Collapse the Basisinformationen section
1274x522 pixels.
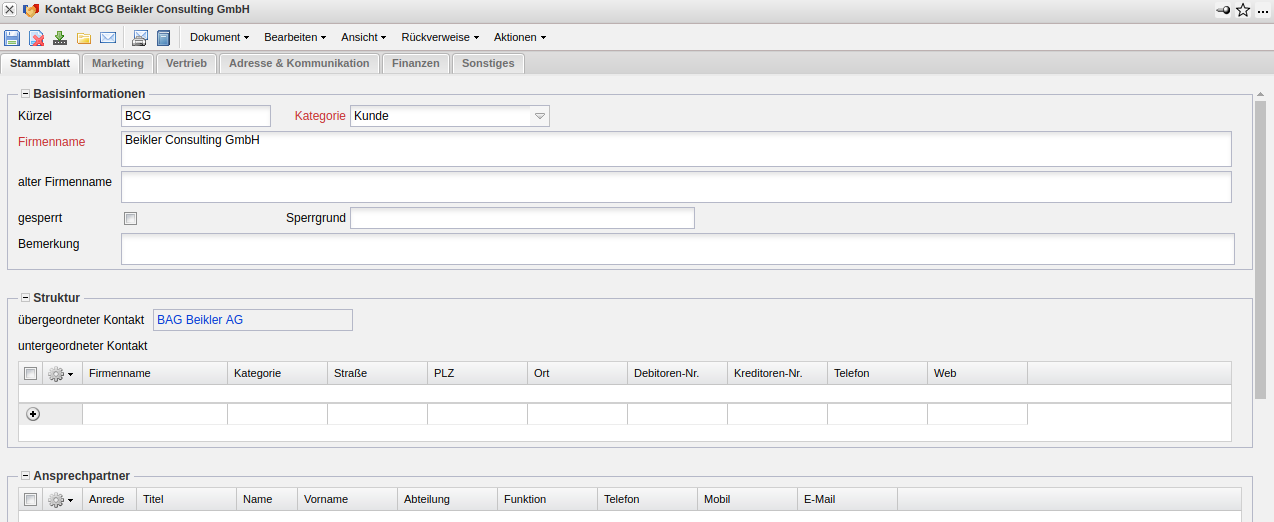coord(26,94)
